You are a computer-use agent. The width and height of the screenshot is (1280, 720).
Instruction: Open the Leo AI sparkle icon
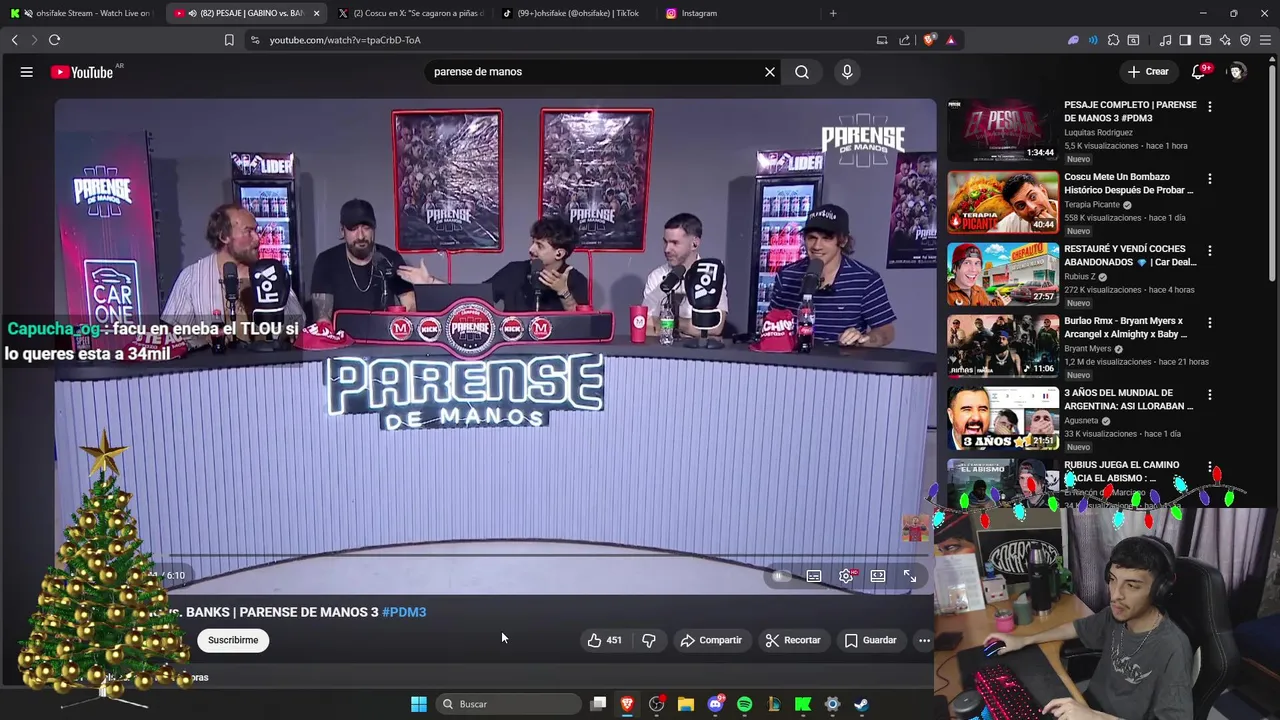pos(1225,40)
